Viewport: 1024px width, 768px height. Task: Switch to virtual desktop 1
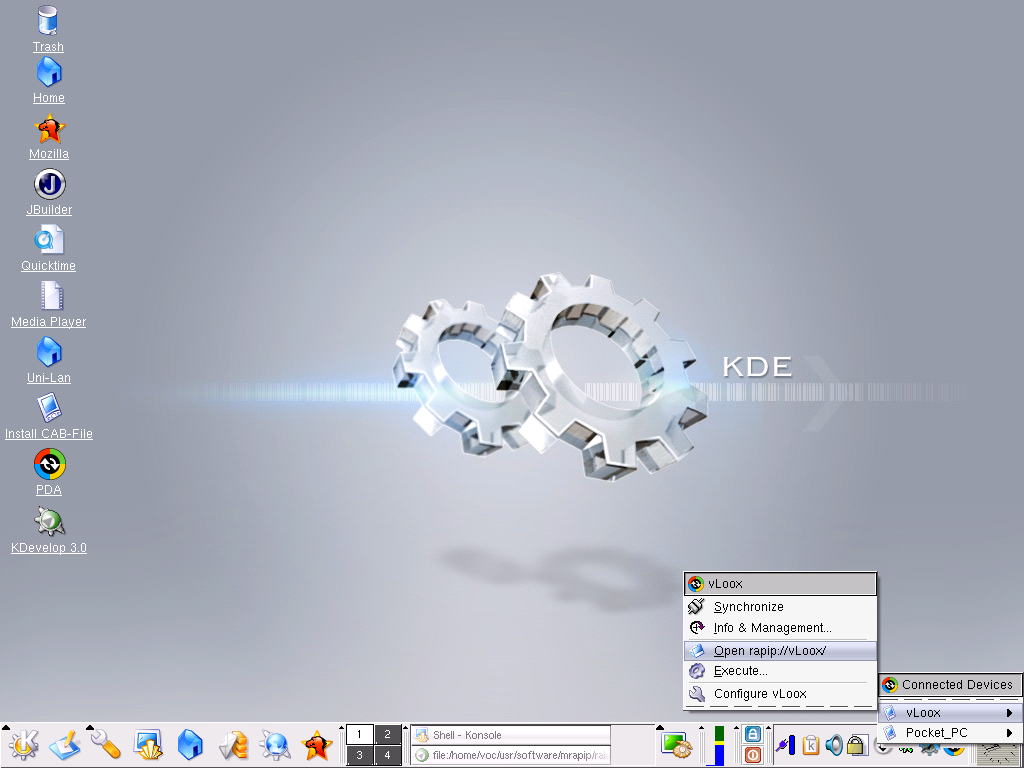[x=359, y=734]
